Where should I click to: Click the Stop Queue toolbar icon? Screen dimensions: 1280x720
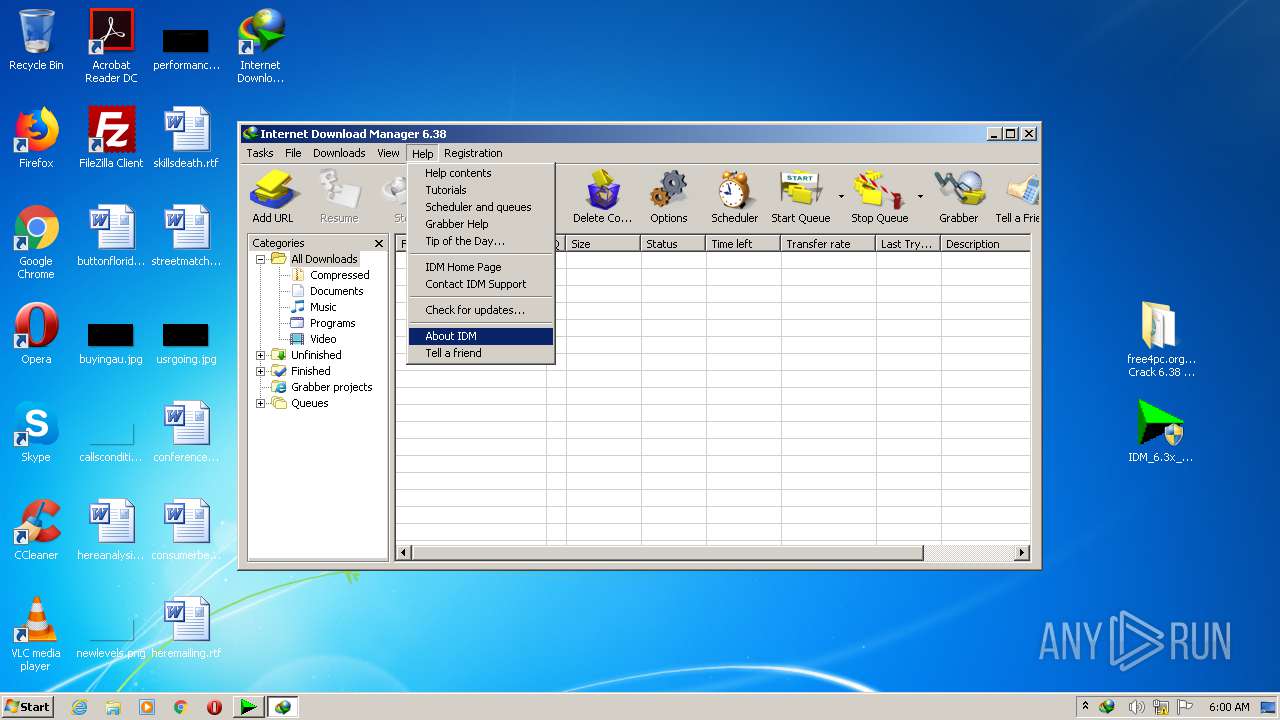tap(879, 197)
